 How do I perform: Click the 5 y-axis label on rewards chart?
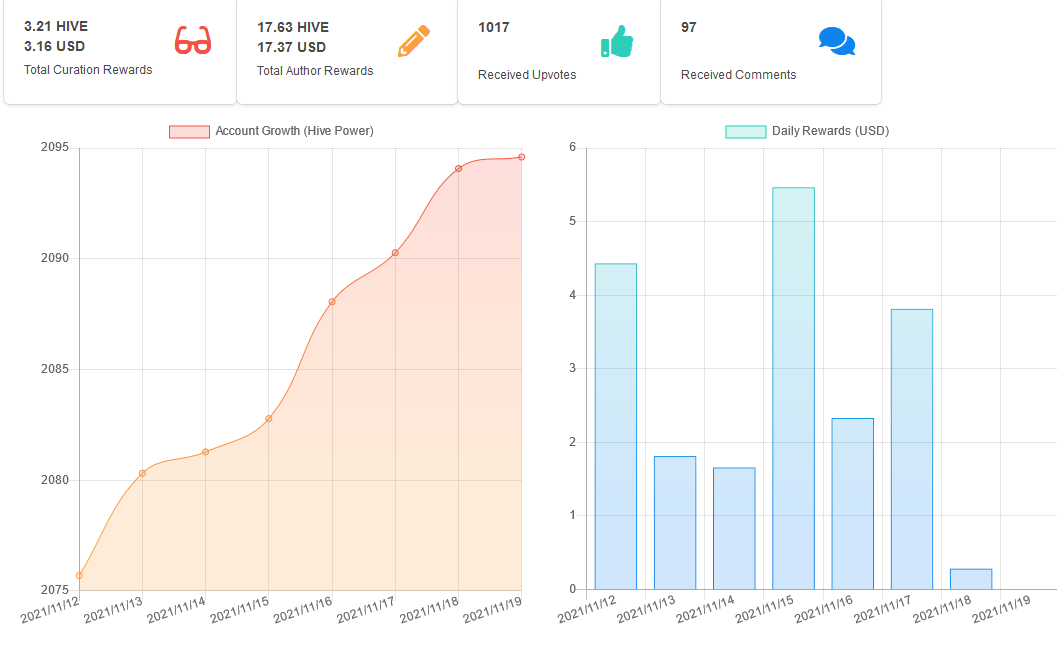coord(572,221)
